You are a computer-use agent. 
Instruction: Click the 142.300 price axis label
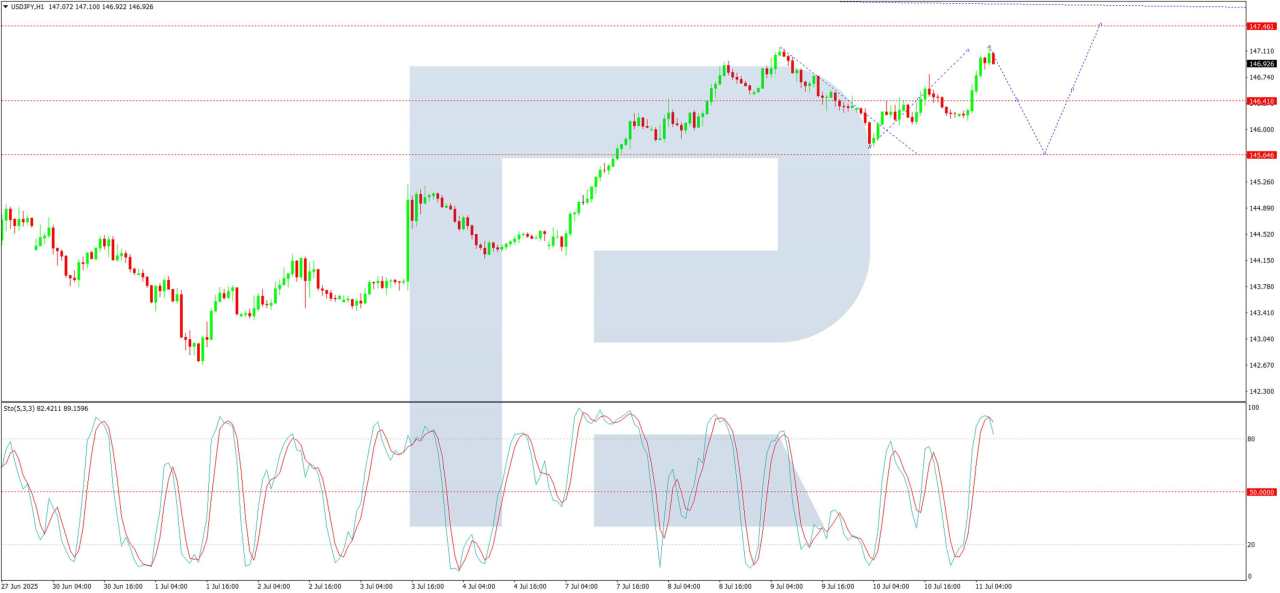(x=1261, y=391)
